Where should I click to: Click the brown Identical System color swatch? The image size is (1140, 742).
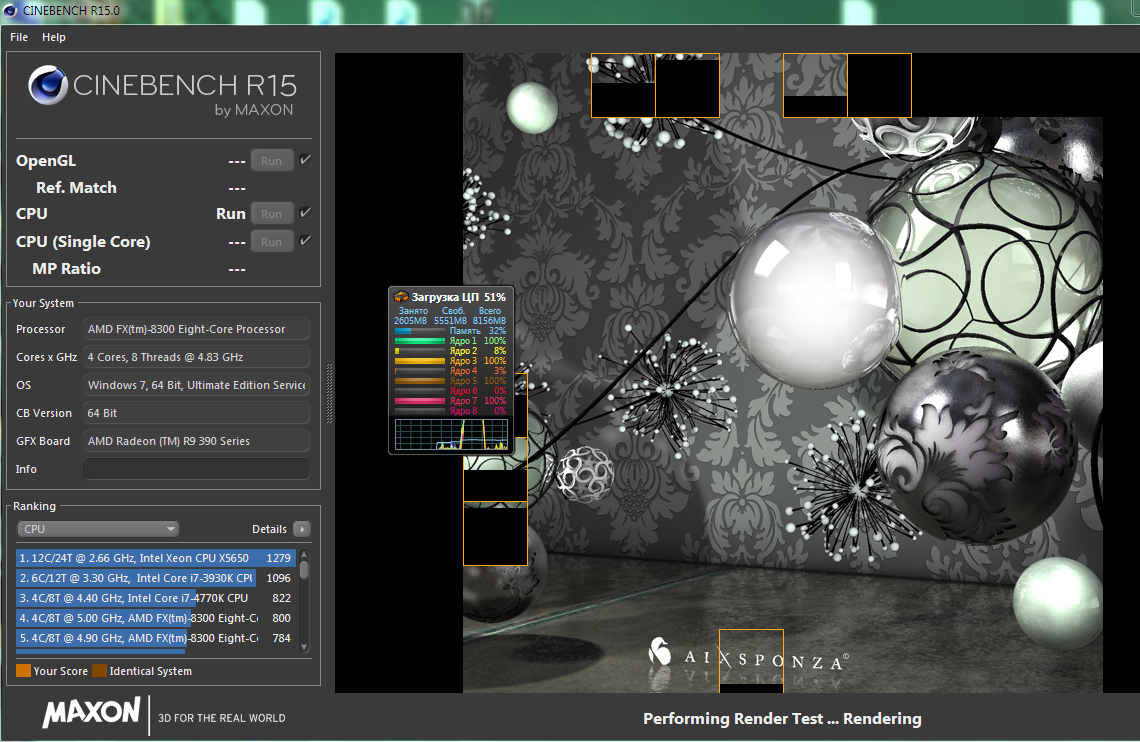[100, 670]
